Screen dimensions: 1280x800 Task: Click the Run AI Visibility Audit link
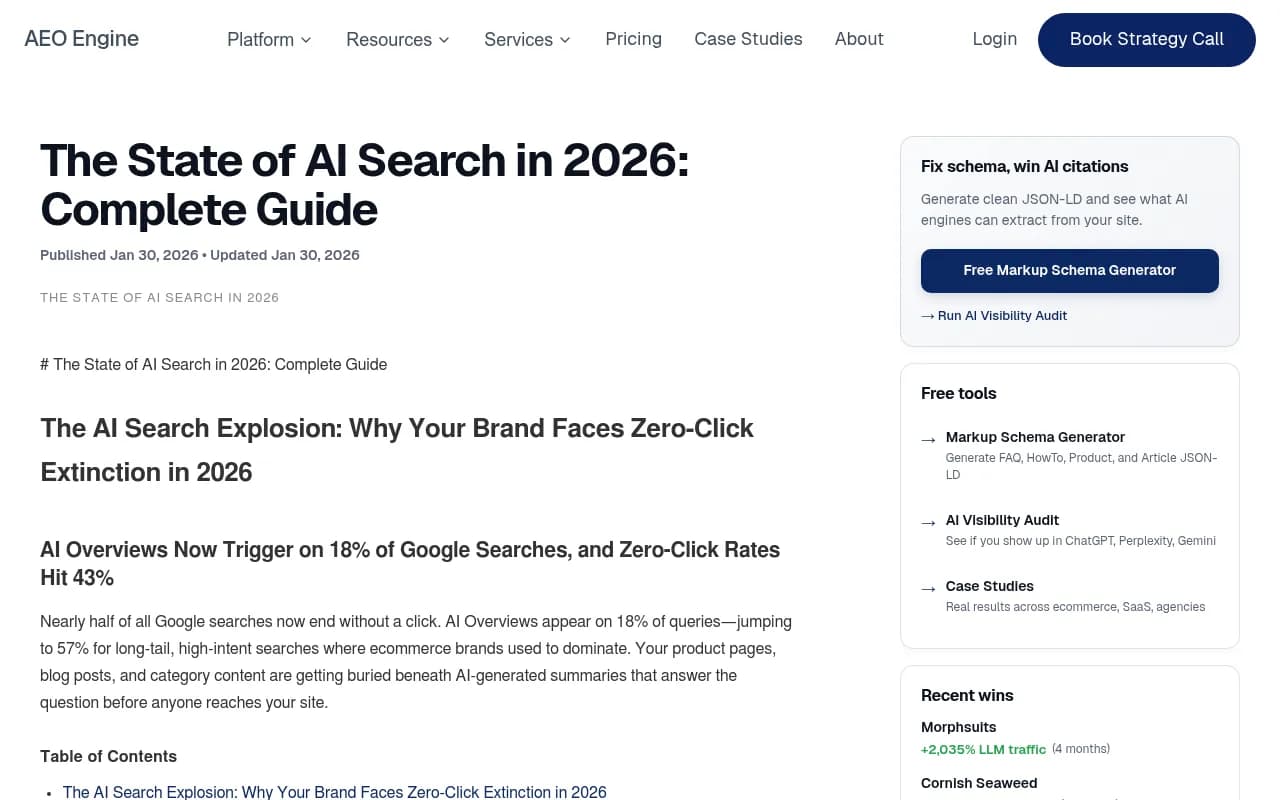pyautogui.click(x=1002, y=315)
